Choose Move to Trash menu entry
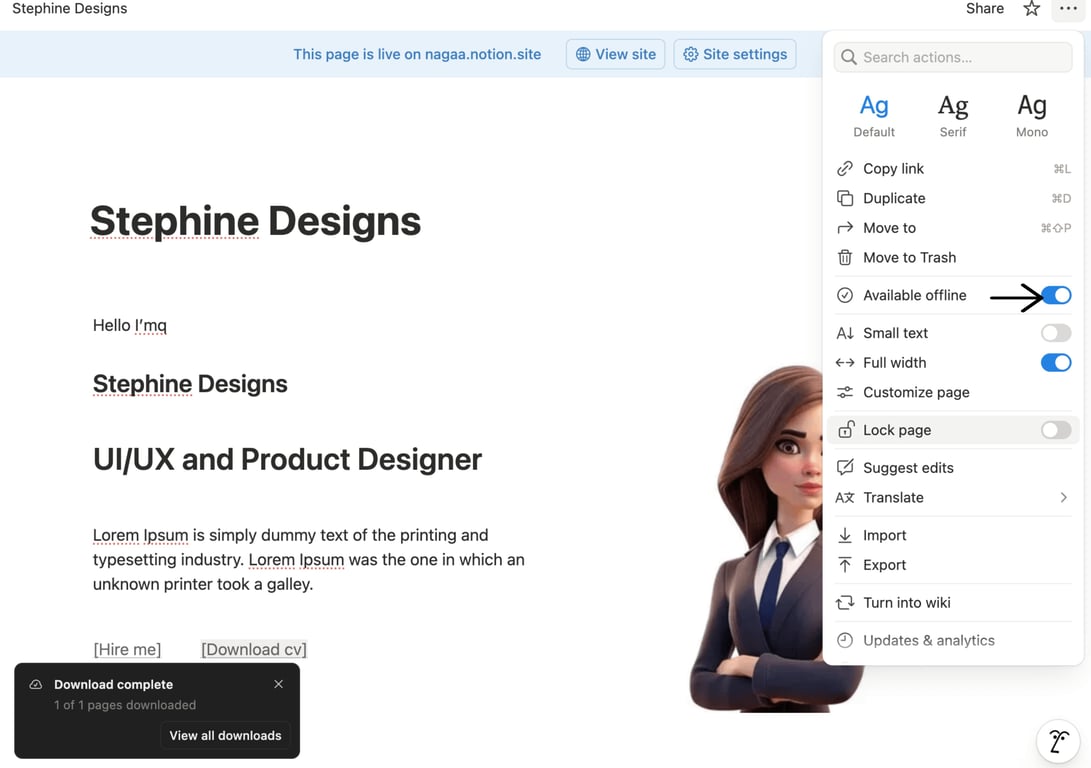The width and height of the screenshot is (1091, 768). click(x=953, y=257)
